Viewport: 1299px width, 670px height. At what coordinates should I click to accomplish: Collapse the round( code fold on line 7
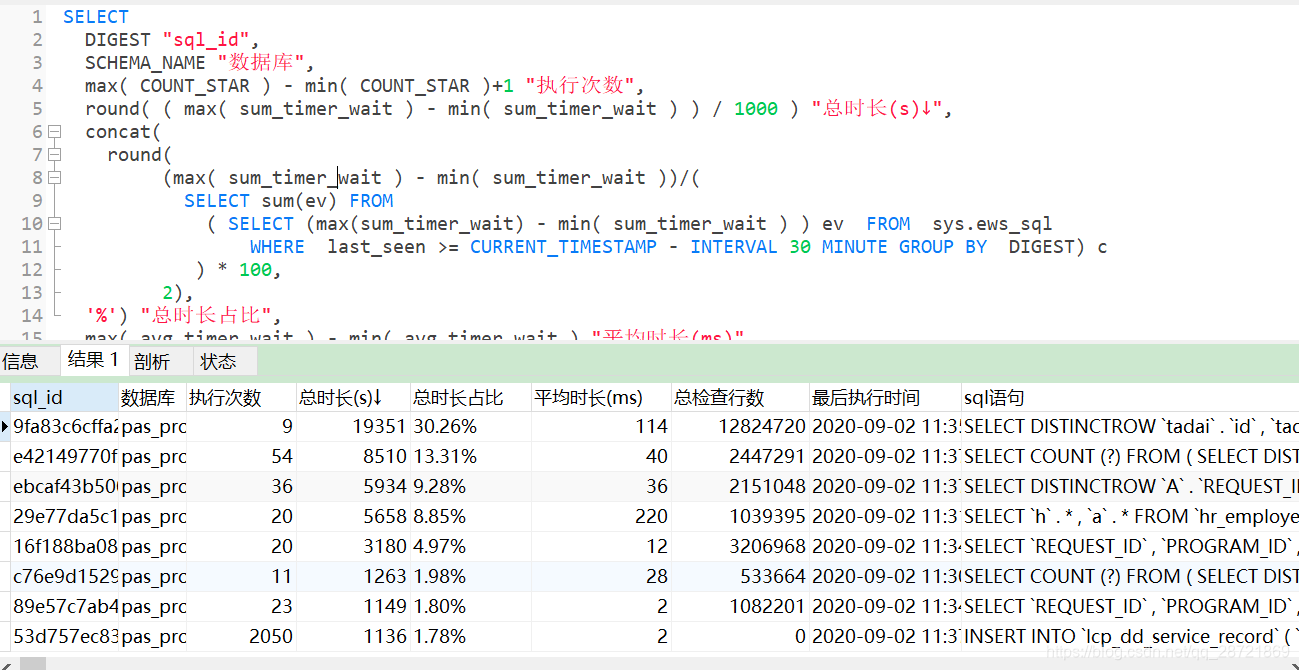tap(55, 155)
